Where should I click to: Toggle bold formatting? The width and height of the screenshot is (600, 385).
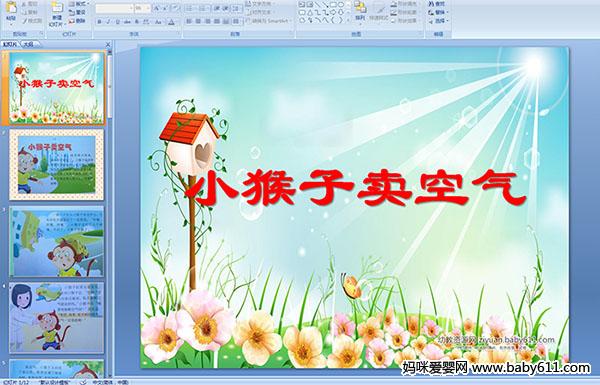click(x=99, y=22)
